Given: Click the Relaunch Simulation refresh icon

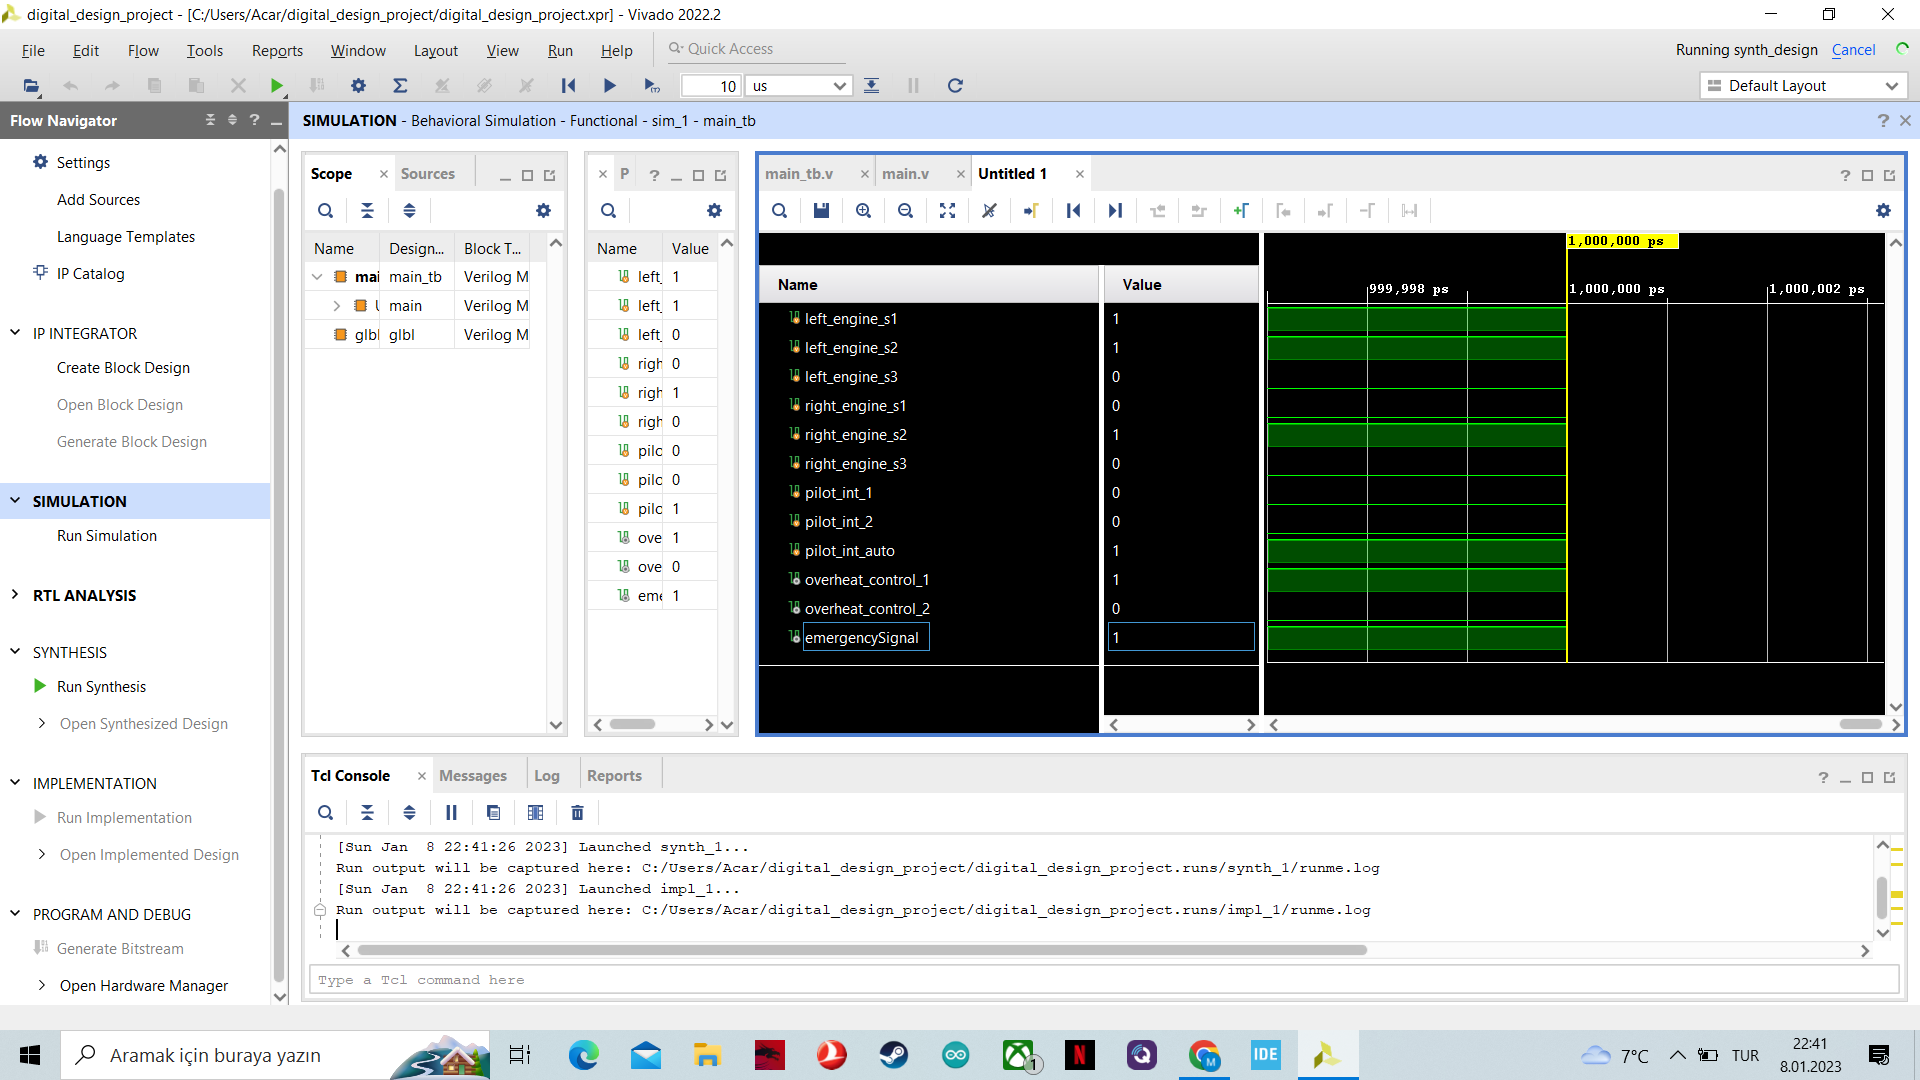Looking at the screenshot, I should click(955, 85).
